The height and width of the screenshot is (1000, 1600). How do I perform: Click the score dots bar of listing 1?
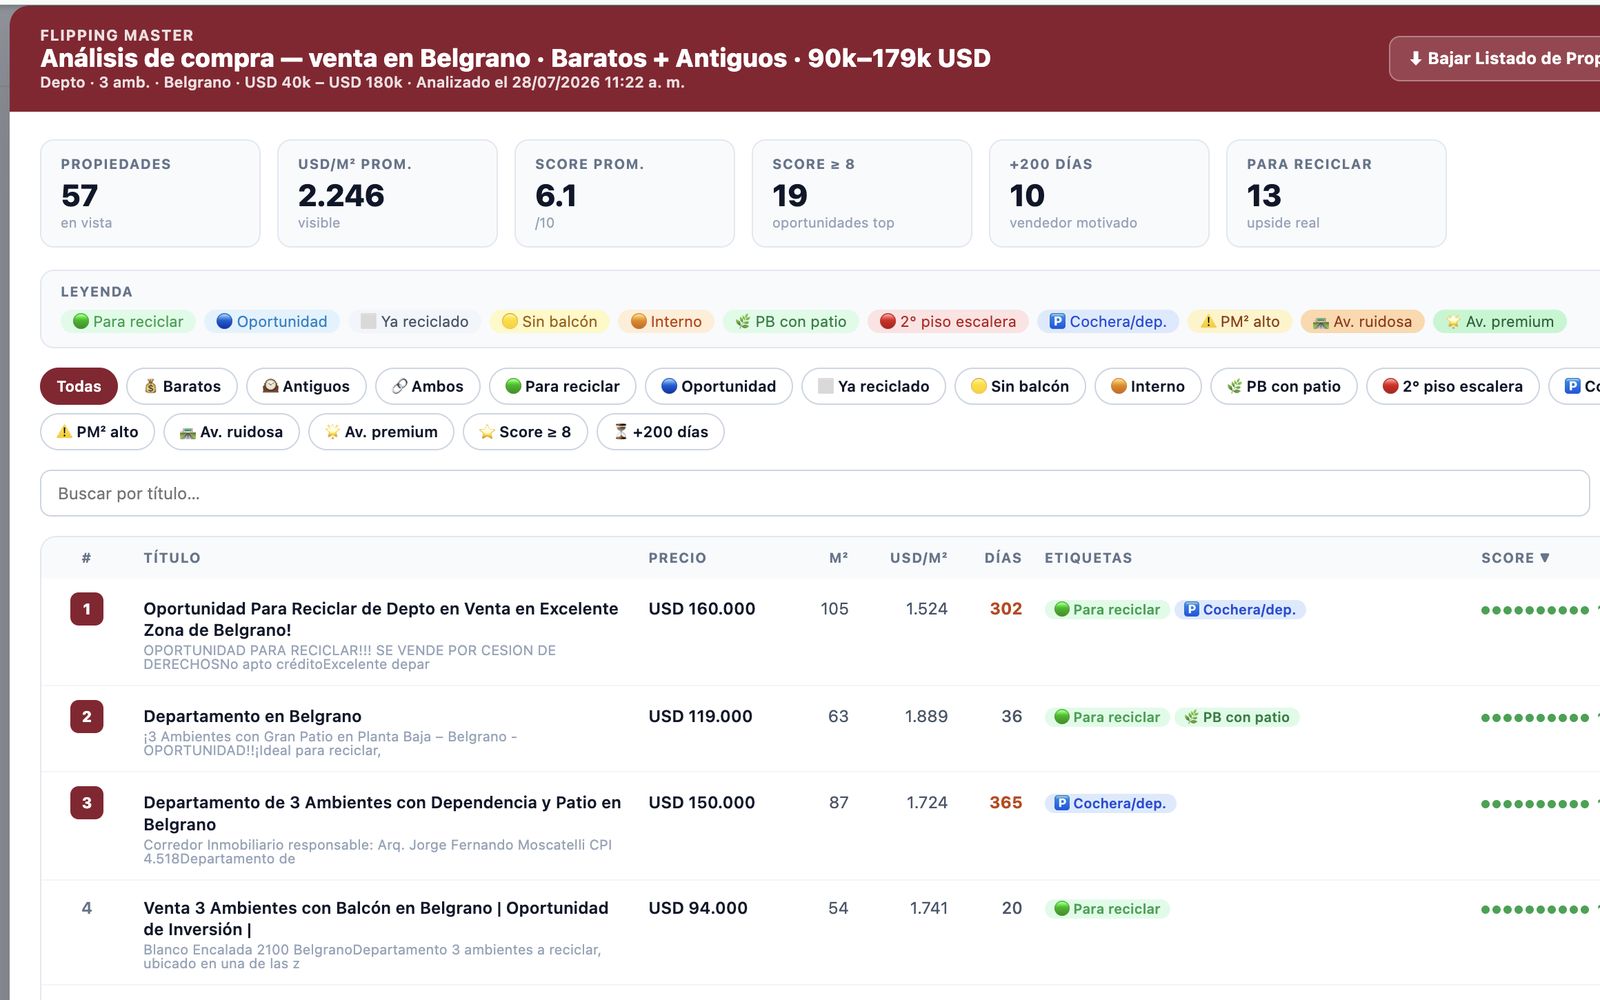click(x=1535, y=610)
